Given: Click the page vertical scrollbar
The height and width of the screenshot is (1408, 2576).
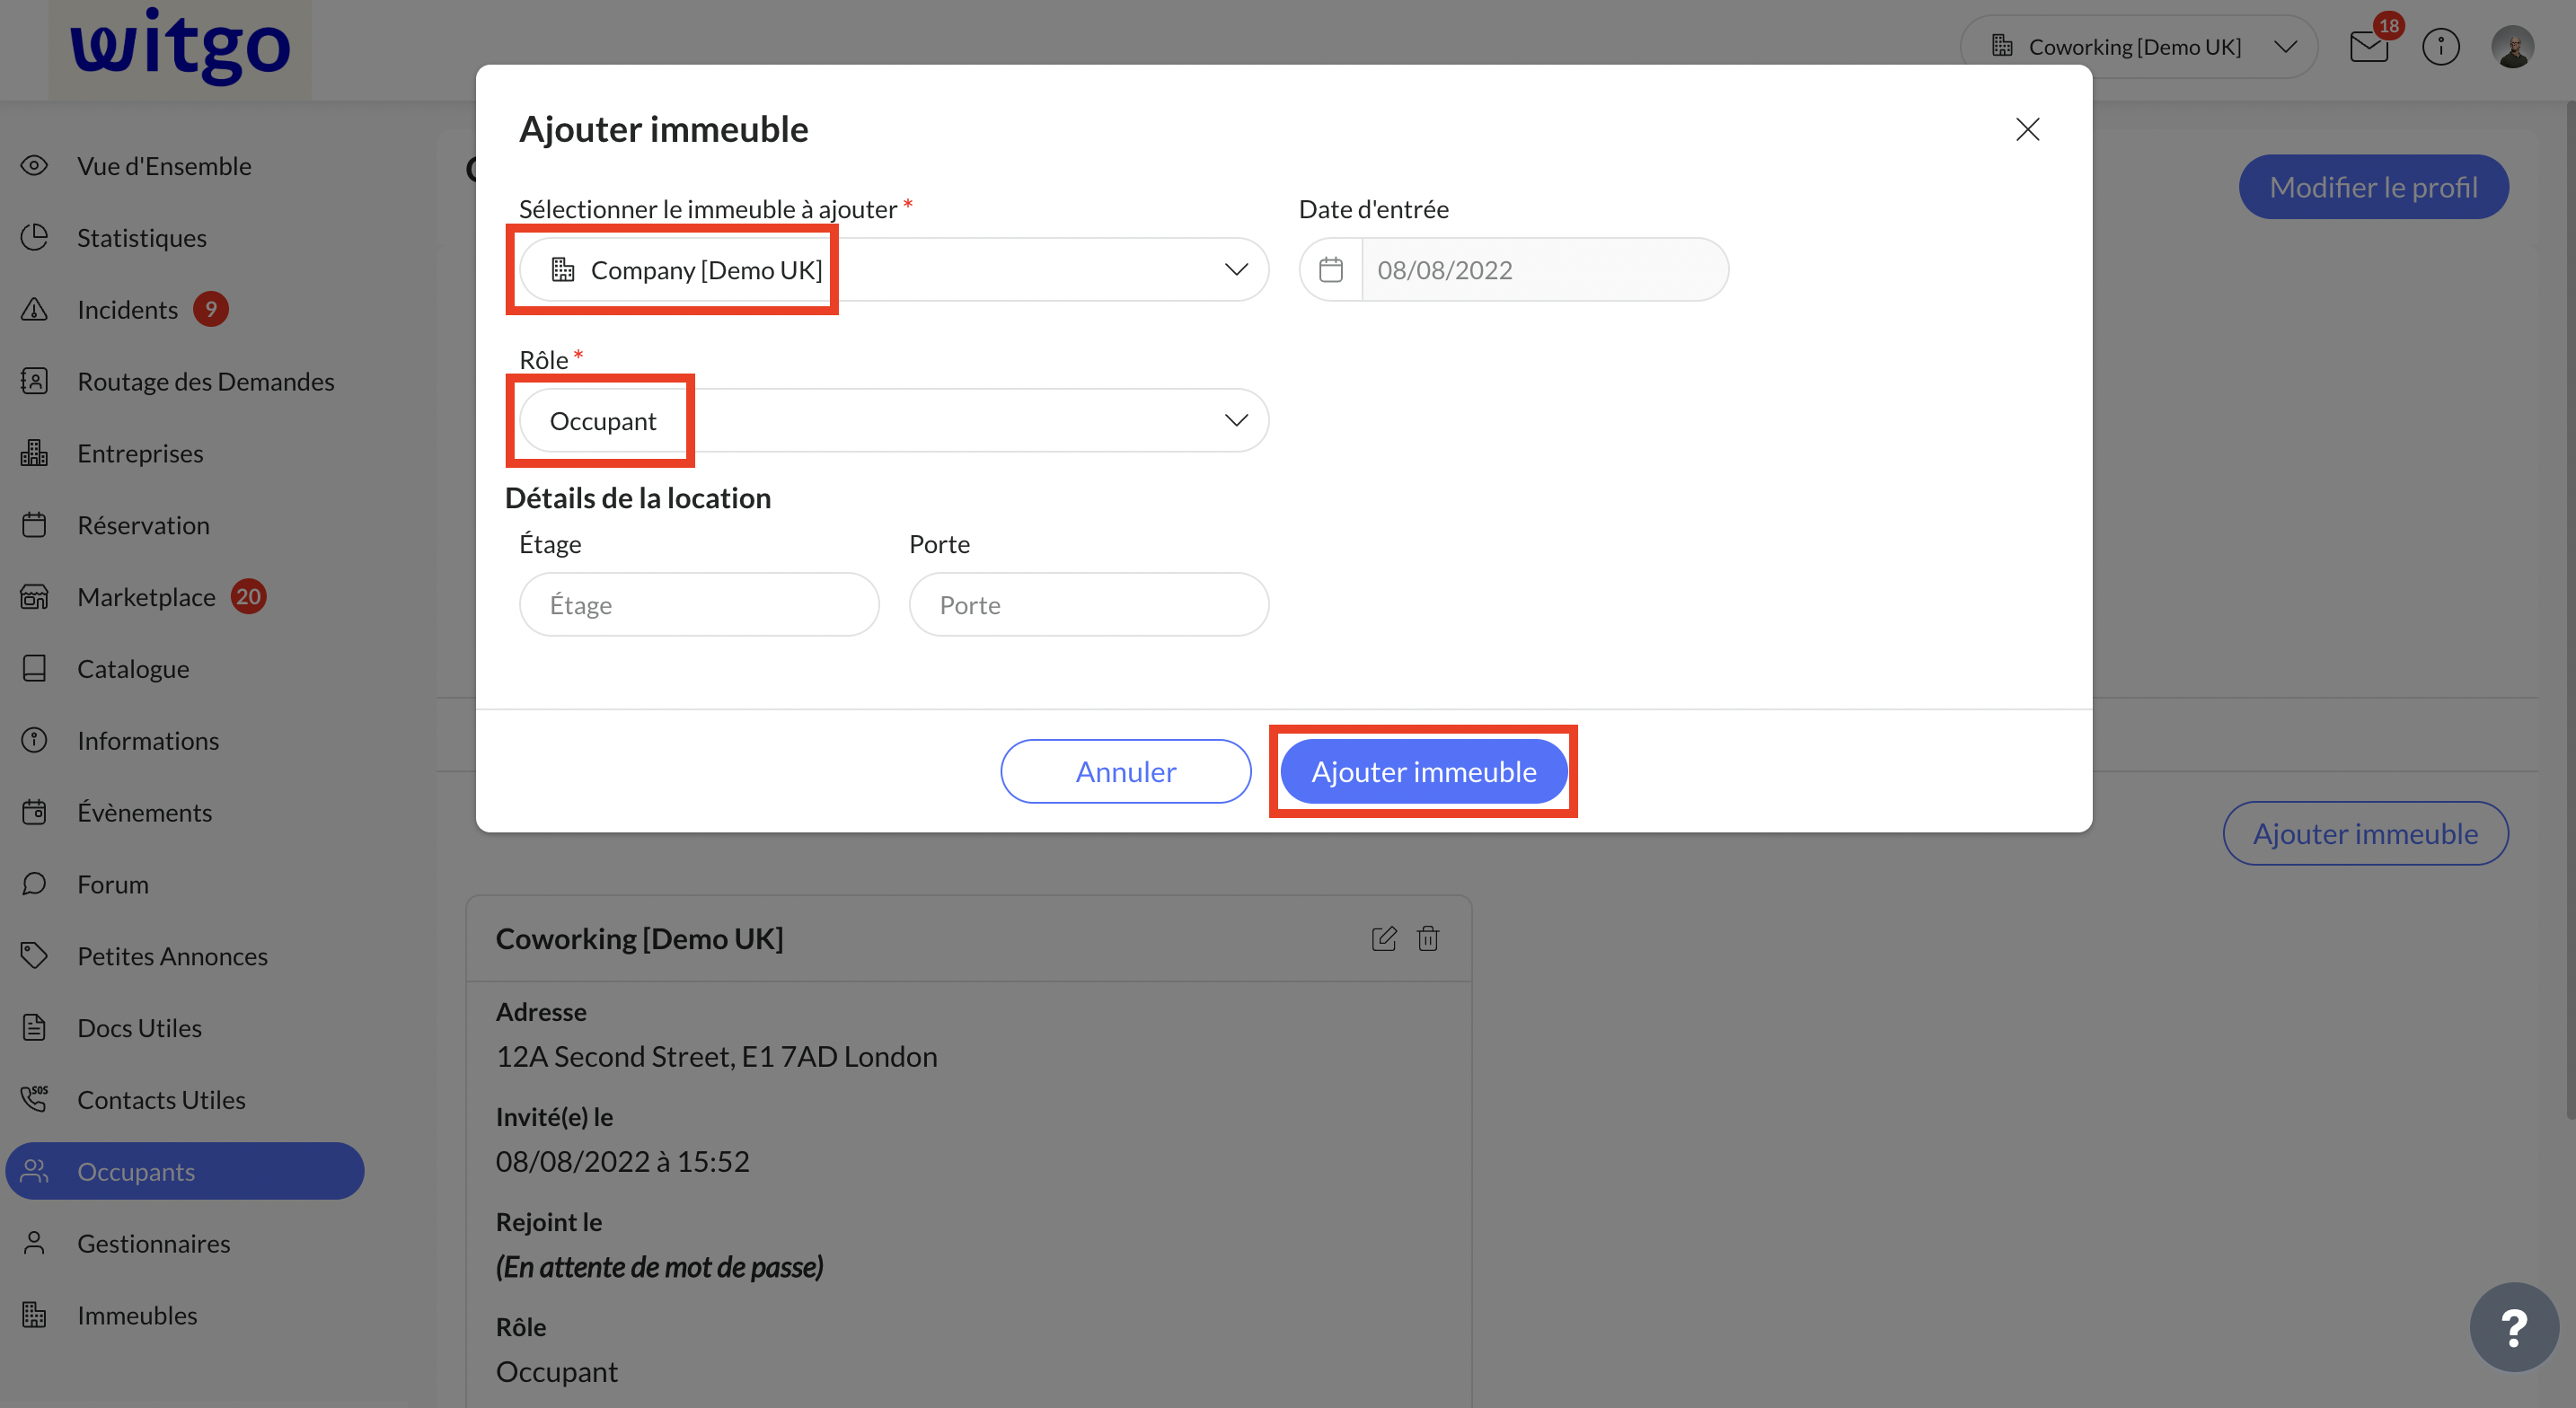Looking at the screenshot, I should (2570, 610).
